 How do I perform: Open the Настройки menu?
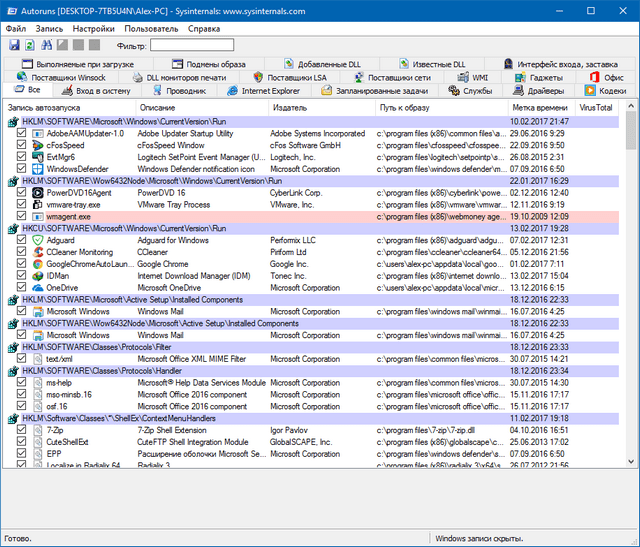[92, 29]
